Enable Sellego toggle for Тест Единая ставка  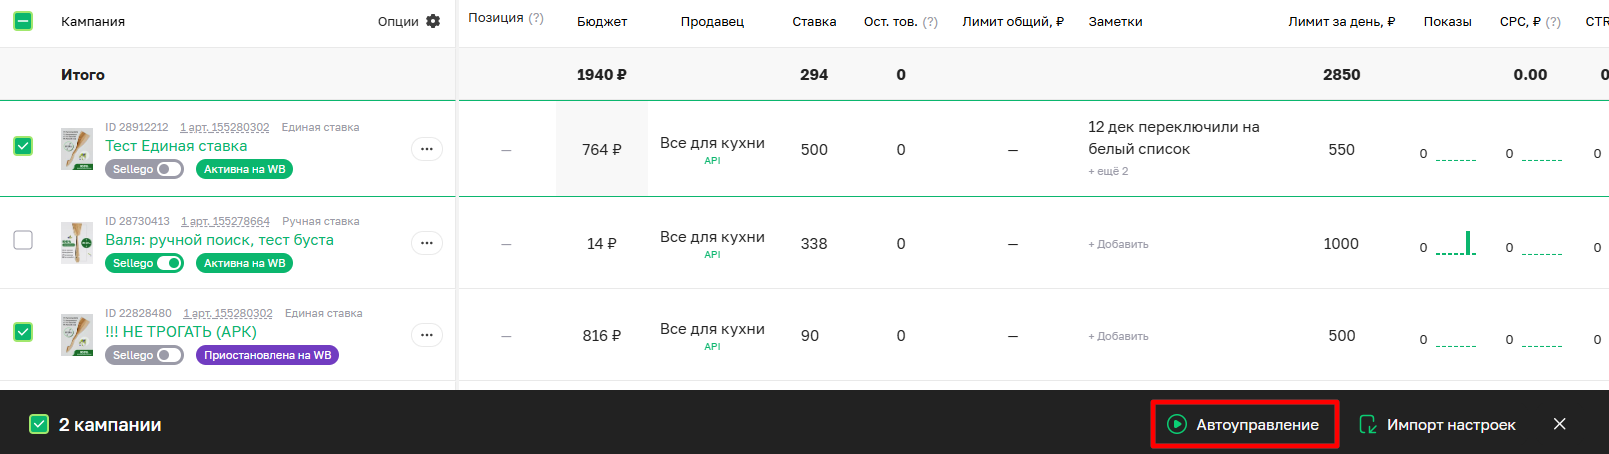[x=169, y=169]
